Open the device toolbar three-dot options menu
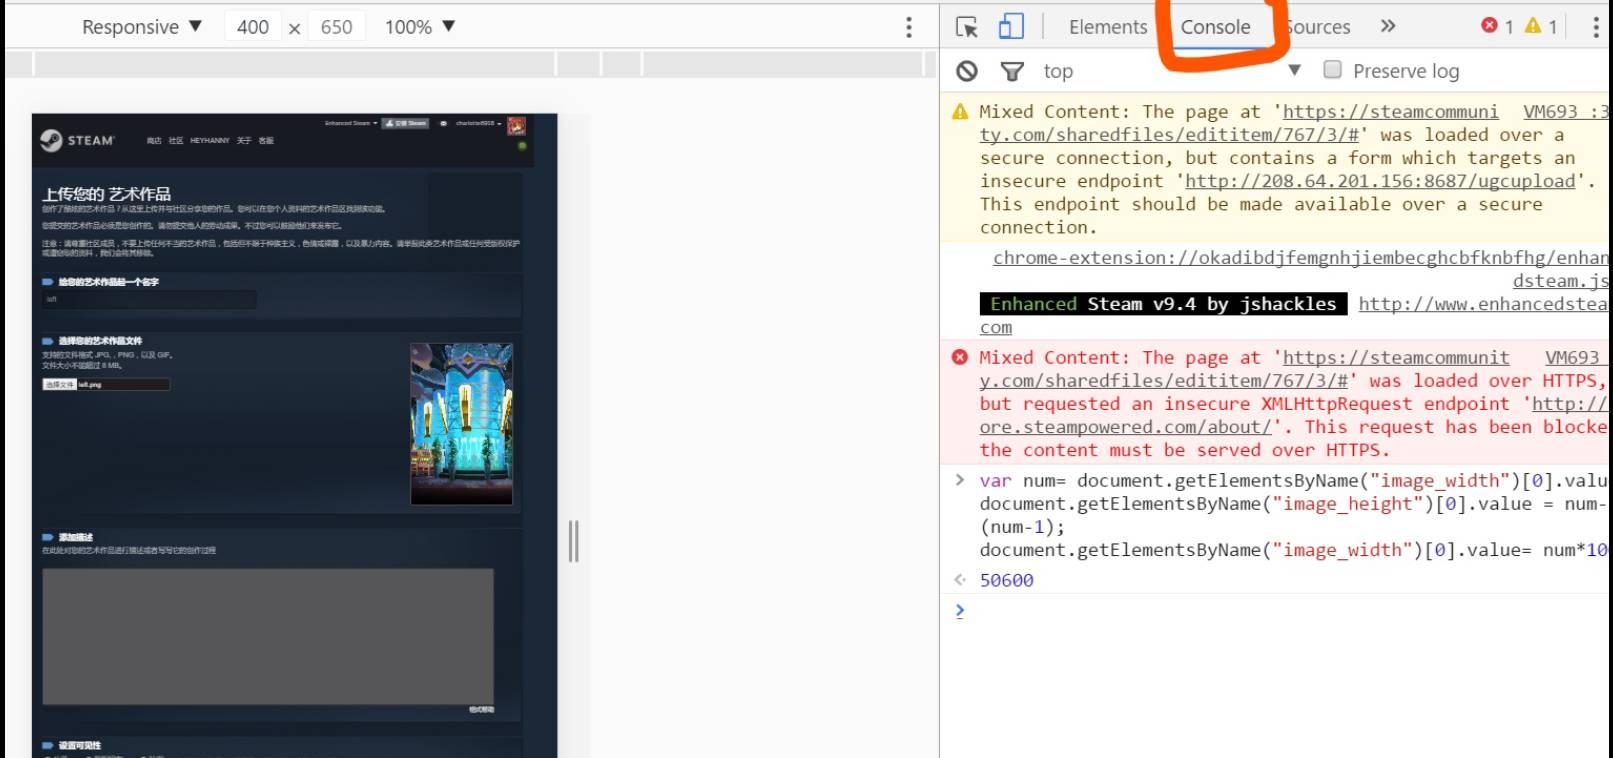This screenshot has width=1613, height=758. (x=909, y=27)
